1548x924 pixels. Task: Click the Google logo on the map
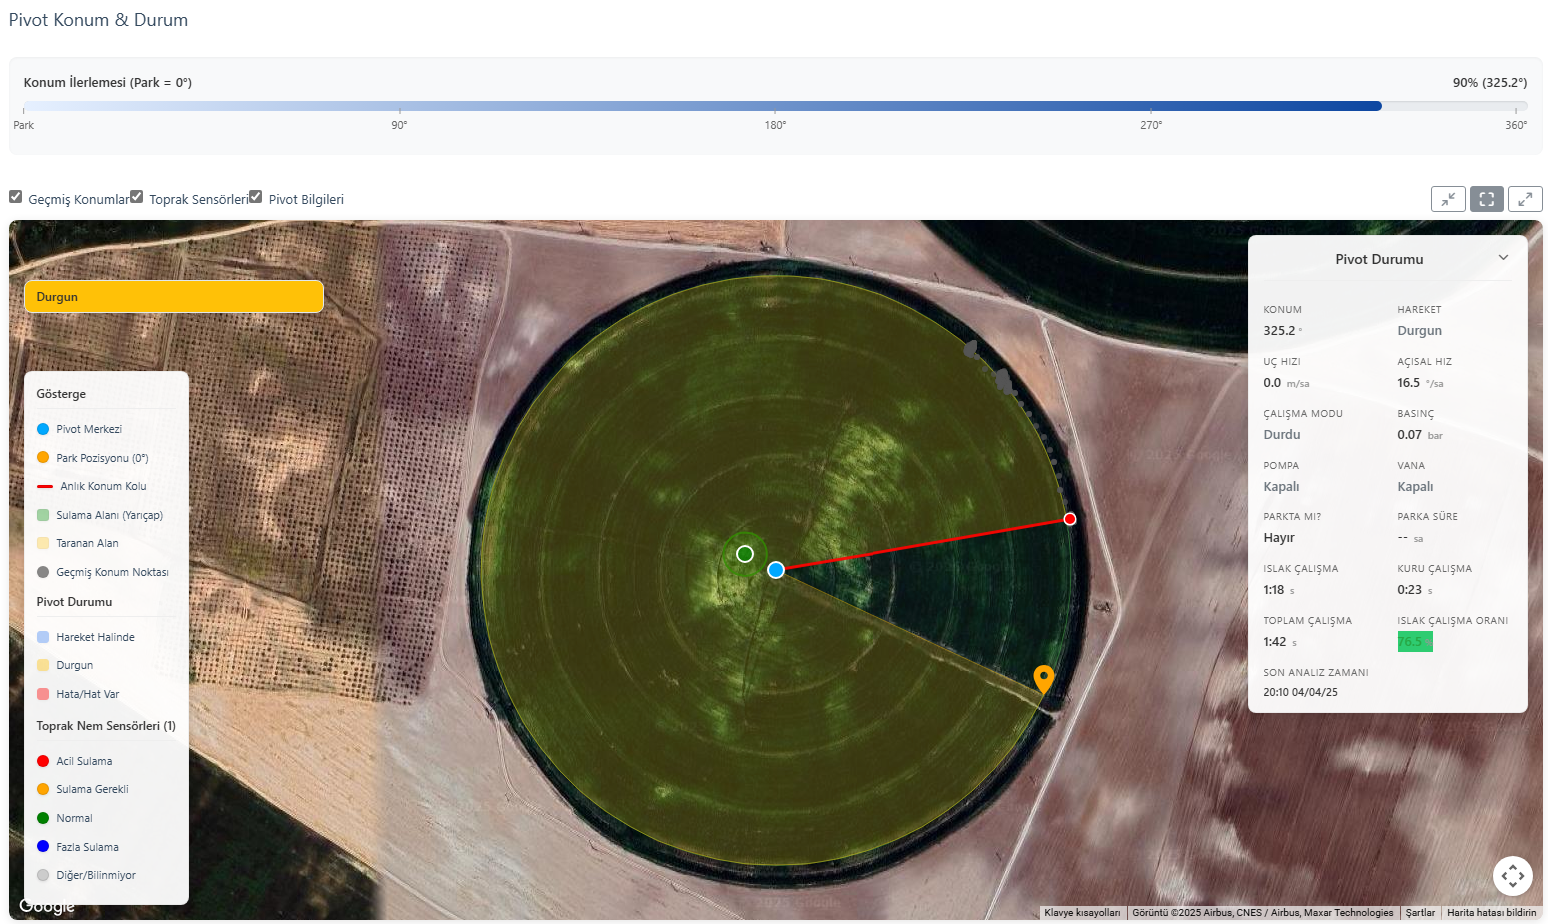tap(46, 906)
